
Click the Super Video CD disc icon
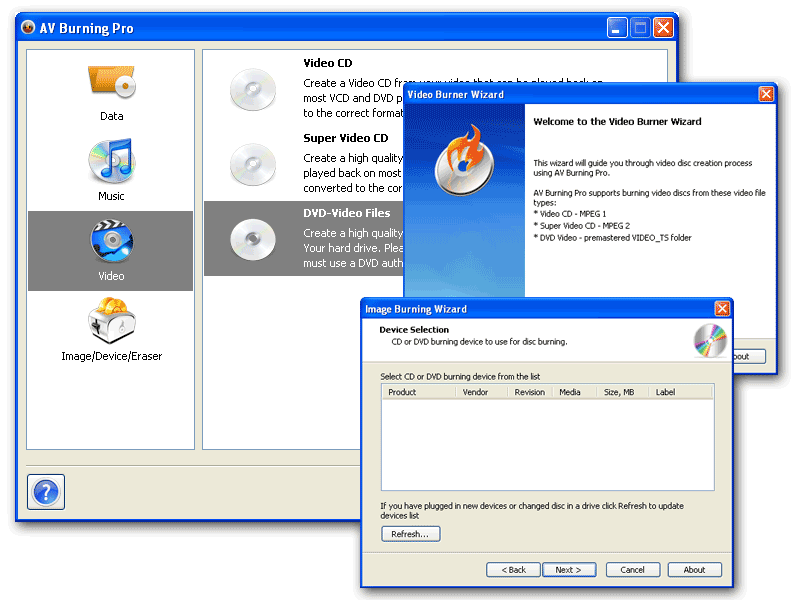(253, 164)
